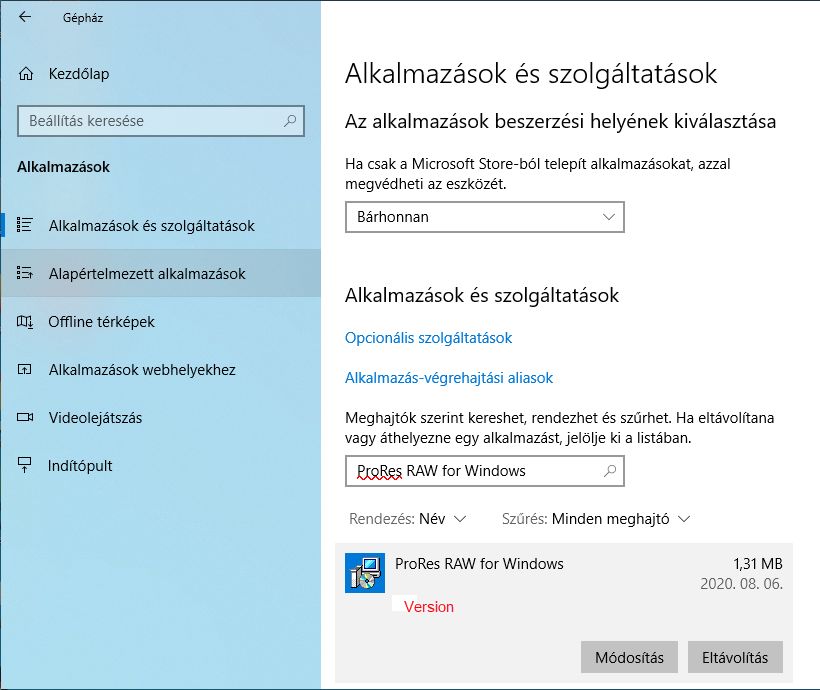Viewport: 820px width, 690px height.
Task: Select Alapértelmezett alkalmazások in sidebar
Action: (x=146, y=274)
